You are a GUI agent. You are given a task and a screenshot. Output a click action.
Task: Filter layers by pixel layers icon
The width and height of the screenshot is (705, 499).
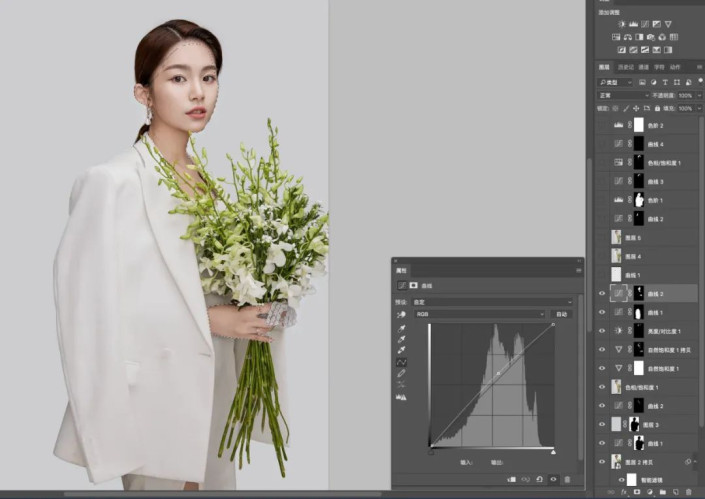(643, 82)
